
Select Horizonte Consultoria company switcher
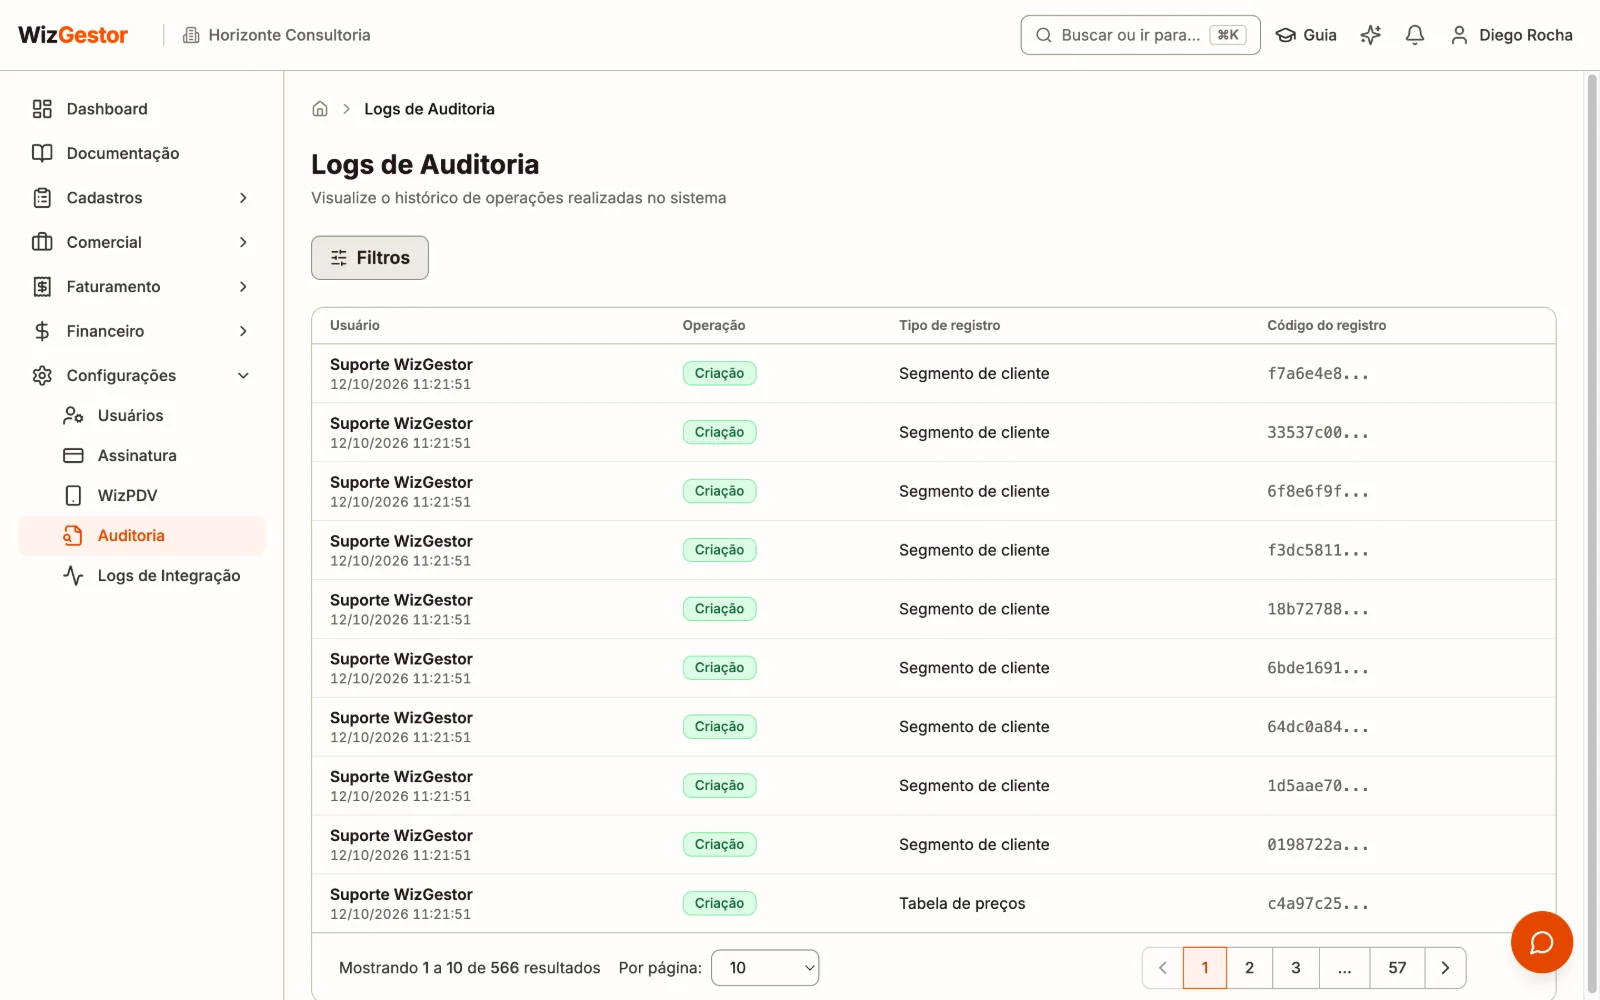276,35
